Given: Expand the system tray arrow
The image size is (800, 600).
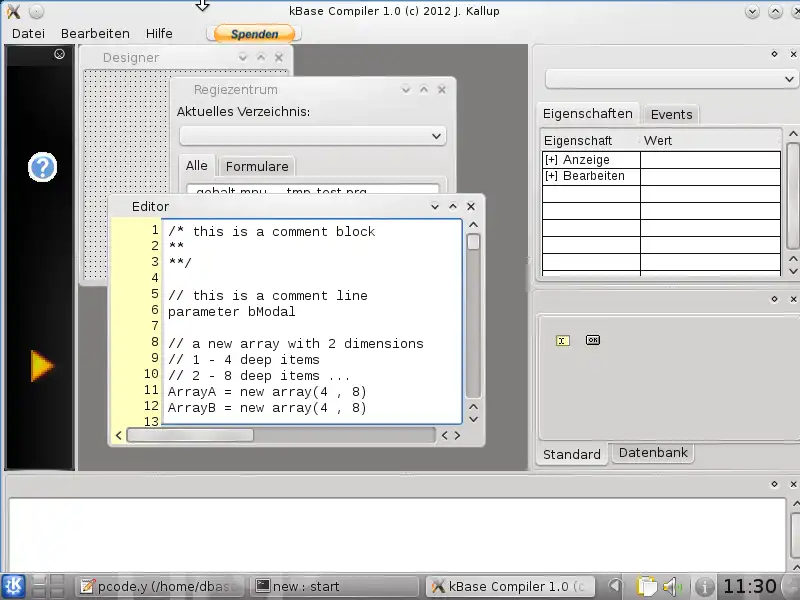Looking at the screenshot, I should click(x=616, y=587).
